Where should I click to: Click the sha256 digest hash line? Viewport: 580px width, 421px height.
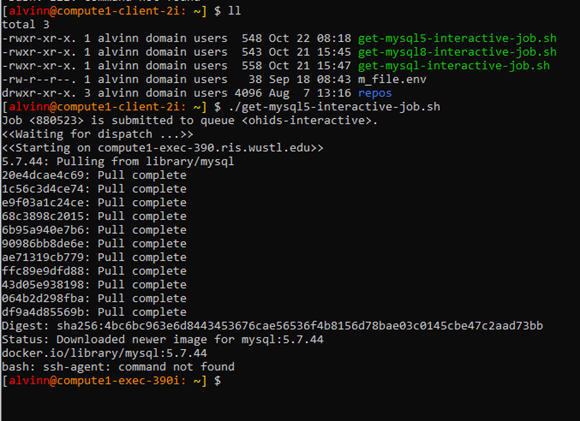coord(272,326)
